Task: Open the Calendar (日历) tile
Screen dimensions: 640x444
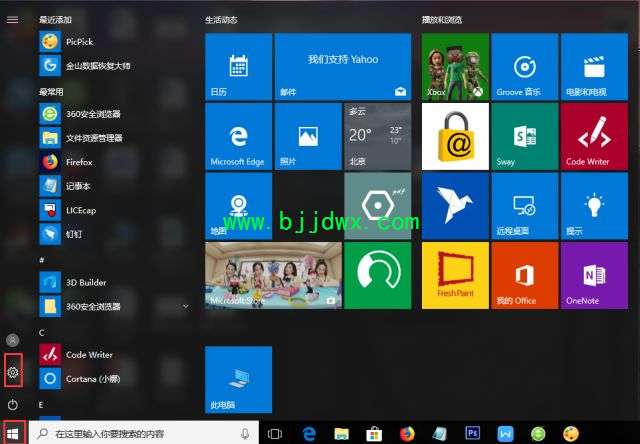Action: pyautogui.click(x=238, y=67)
